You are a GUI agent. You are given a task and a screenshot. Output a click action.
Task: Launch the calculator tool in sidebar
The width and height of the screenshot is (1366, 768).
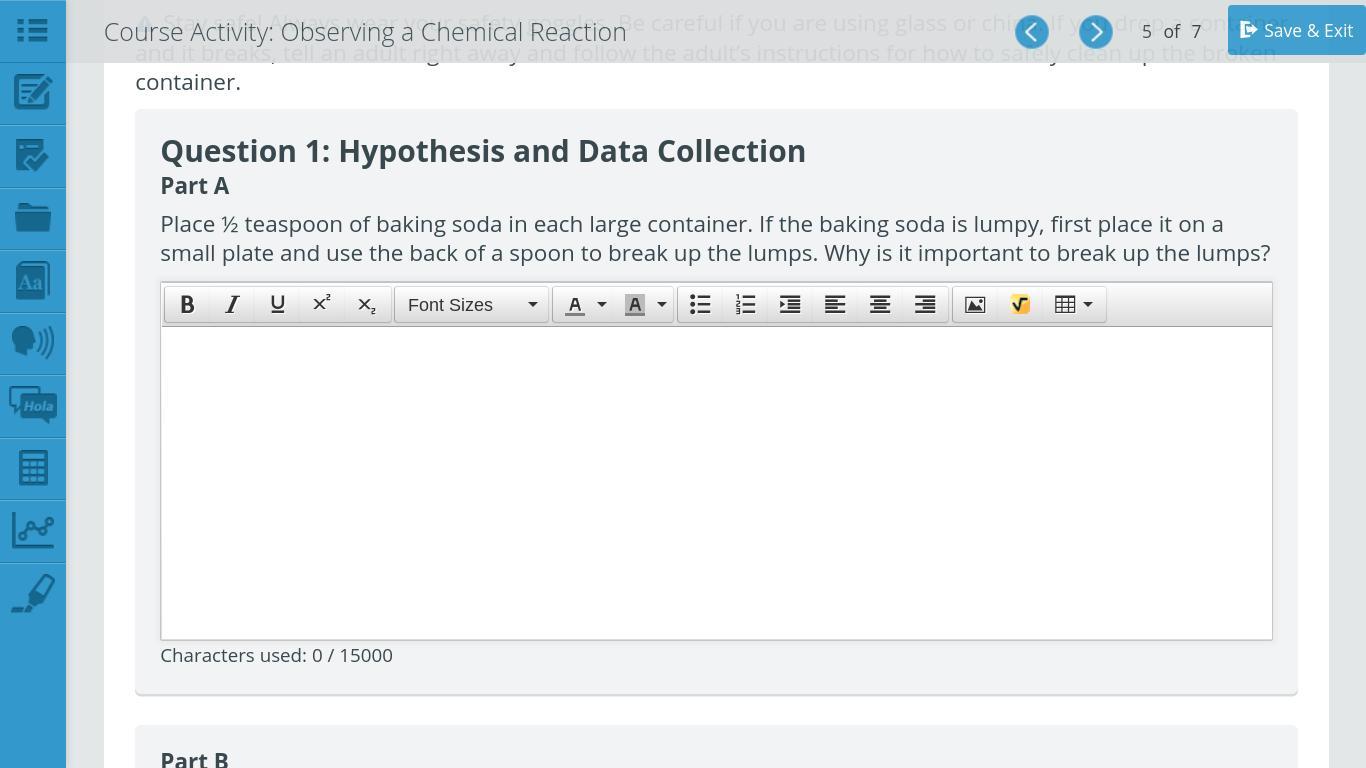coord(32,467)
